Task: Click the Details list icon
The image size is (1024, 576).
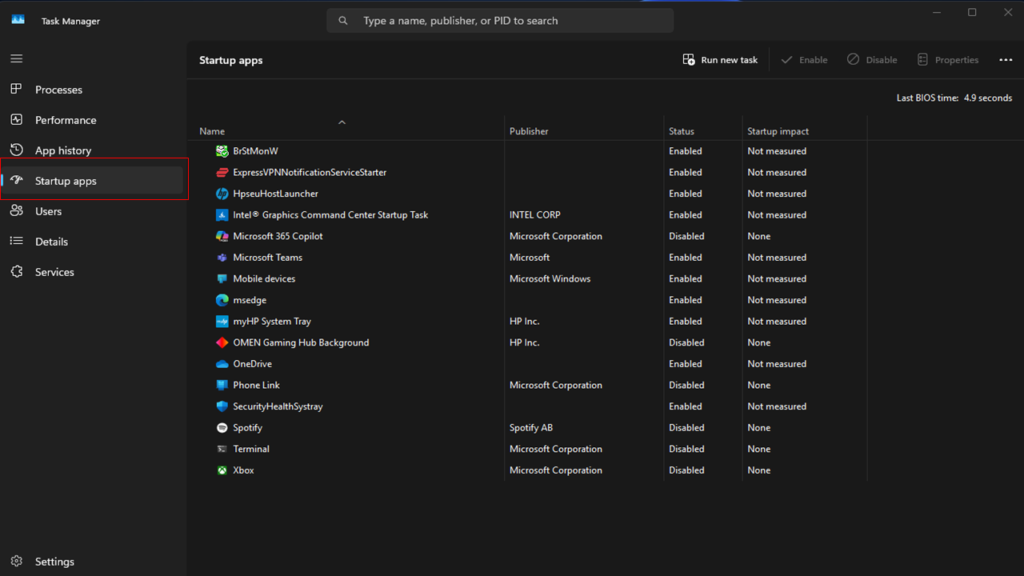Action: (16, 241)
